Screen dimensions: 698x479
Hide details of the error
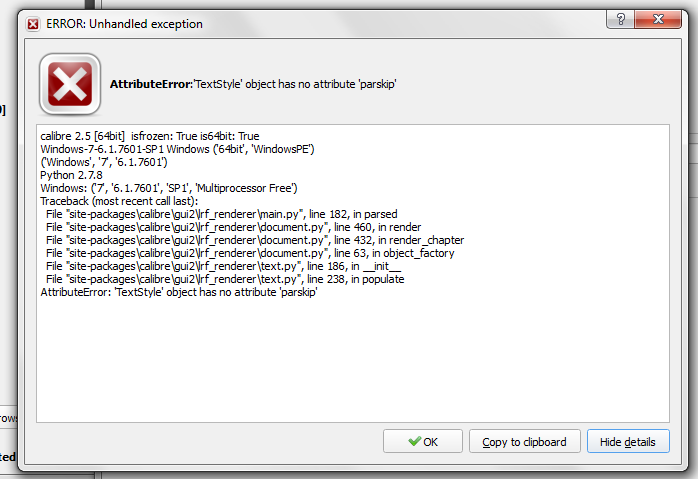point(628,442)
